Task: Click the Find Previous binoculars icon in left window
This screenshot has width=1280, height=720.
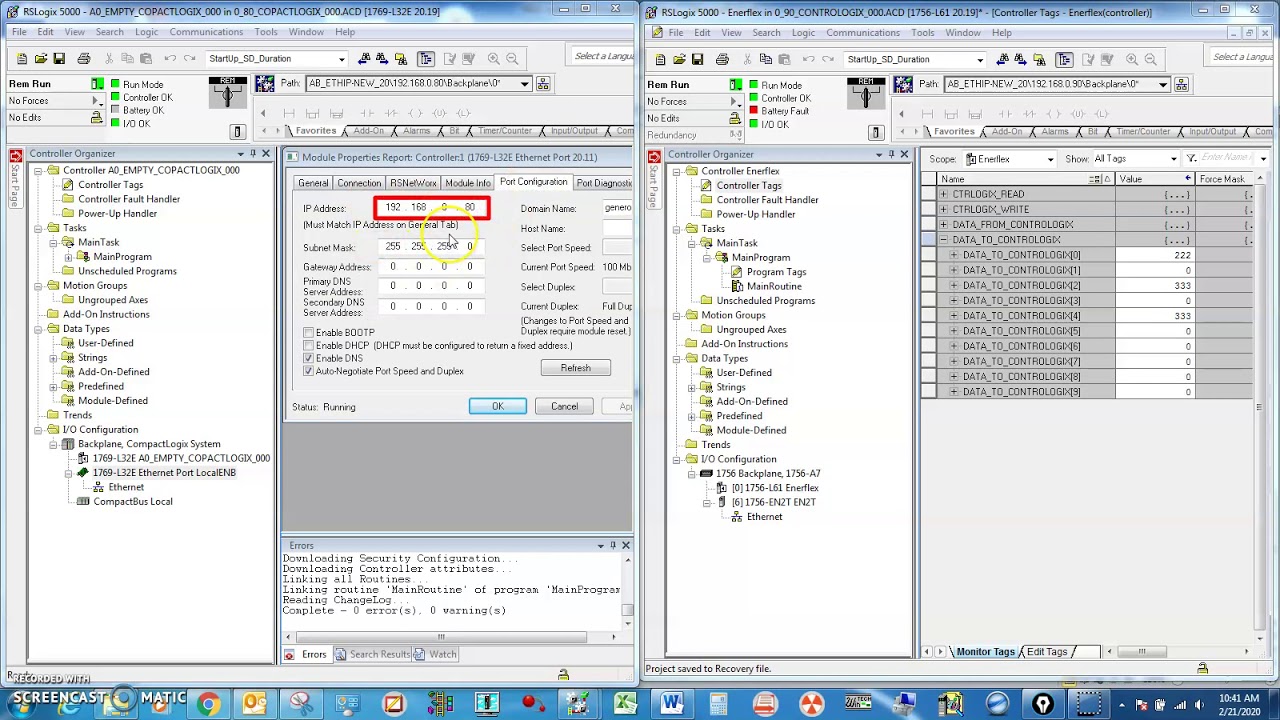Action: [364, 59]
